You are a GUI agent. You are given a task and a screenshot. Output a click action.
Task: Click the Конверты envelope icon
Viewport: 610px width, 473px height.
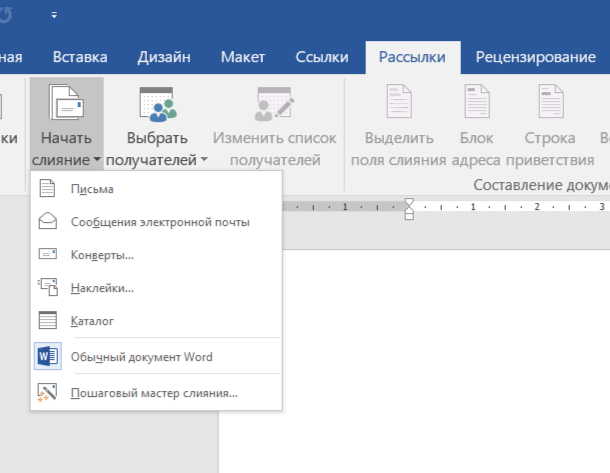48,255
